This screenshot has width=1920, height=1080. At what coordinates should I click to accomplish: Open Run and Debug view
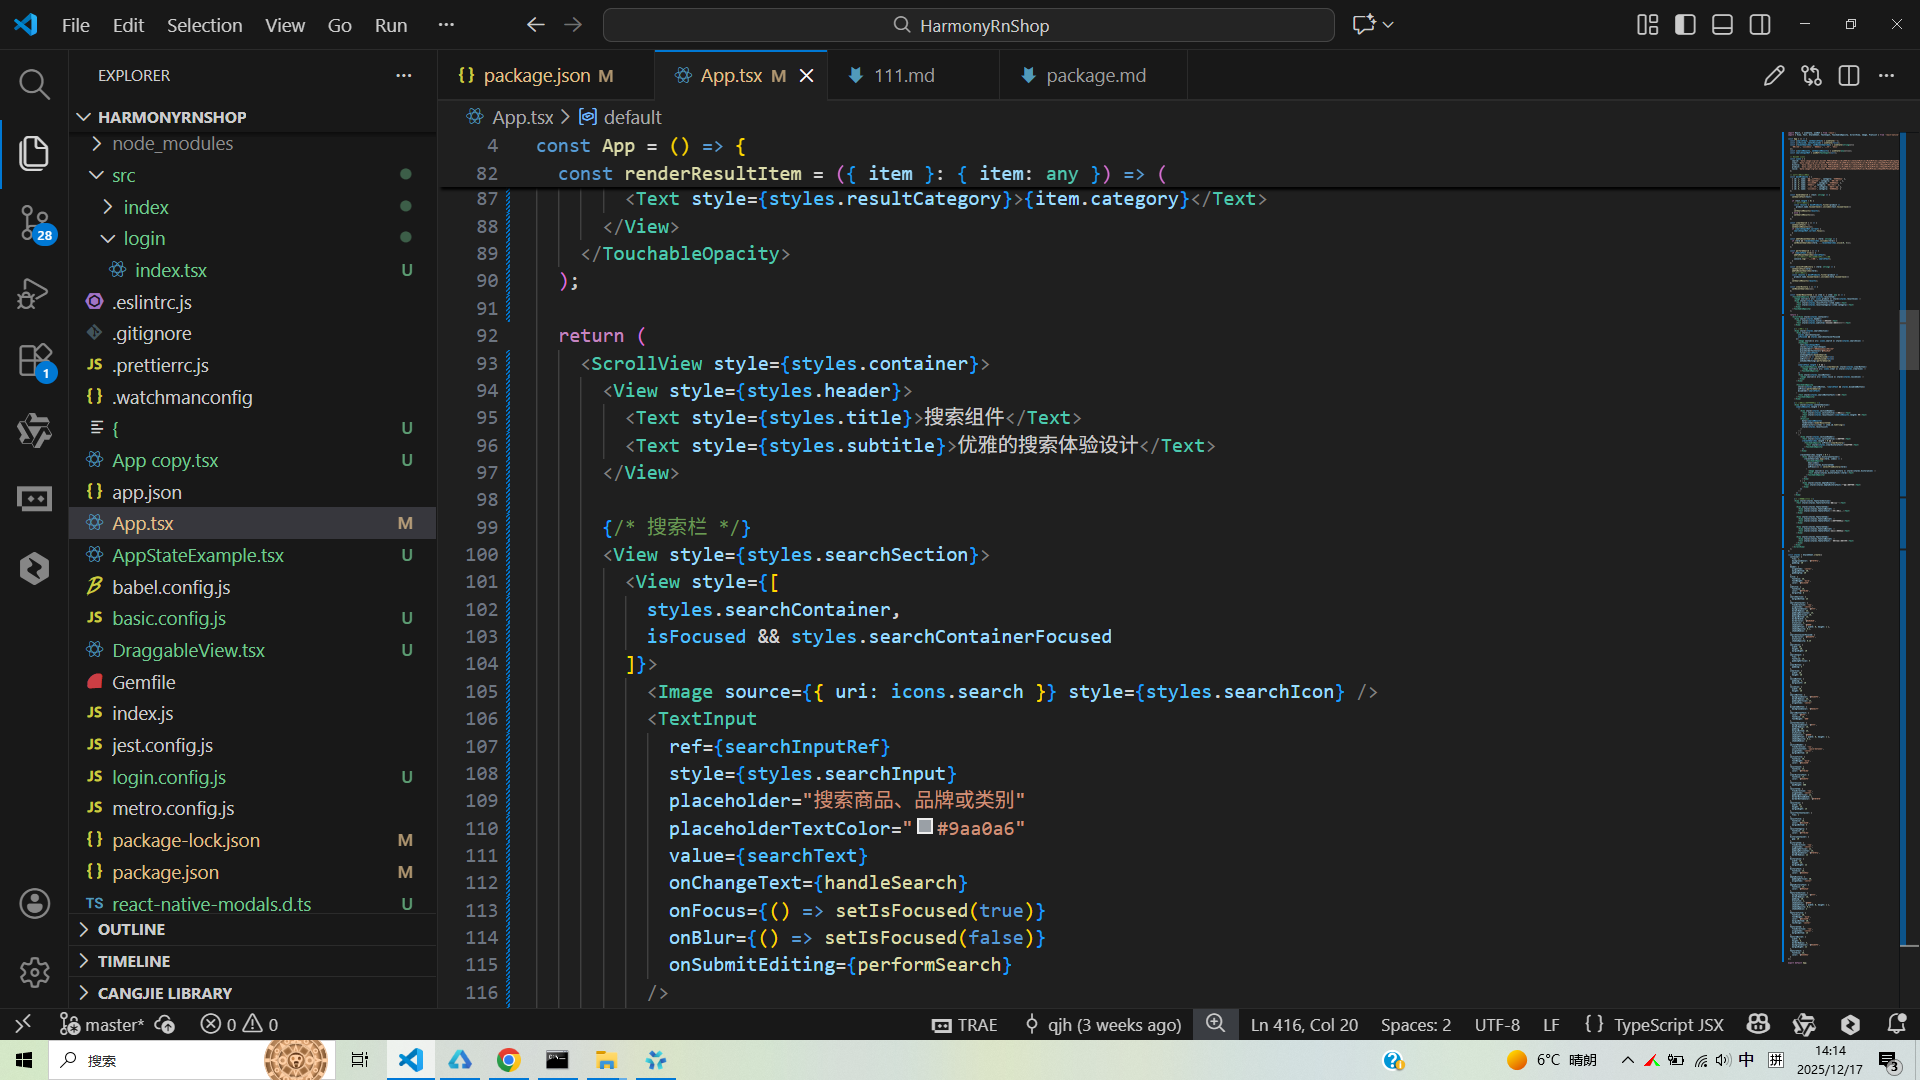tap(34, 292)
